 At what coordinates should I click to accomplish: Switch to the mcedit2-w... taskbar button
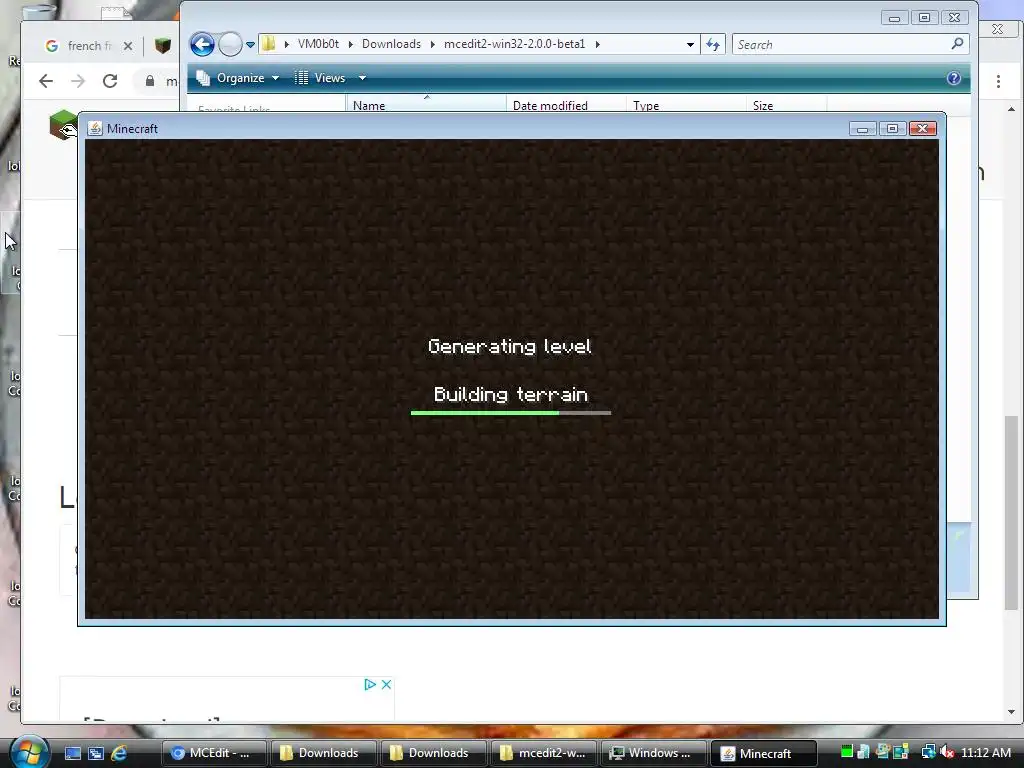click(543, 753)
